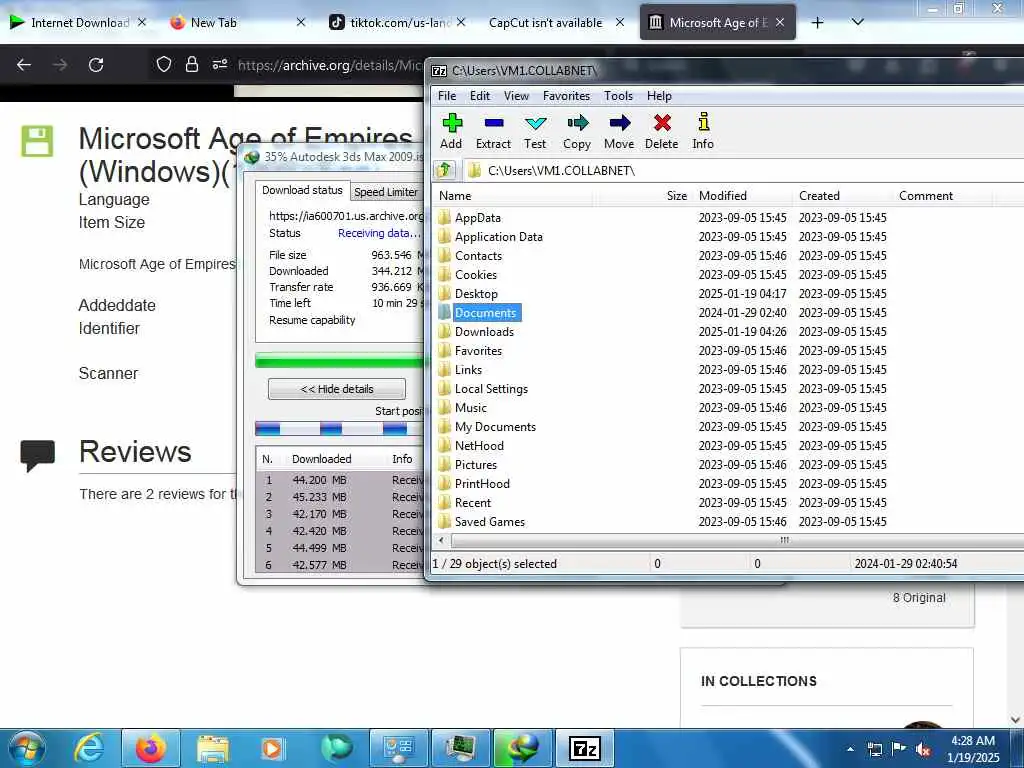Open the Favorites menu in 7-Zip

pos(566,96)
